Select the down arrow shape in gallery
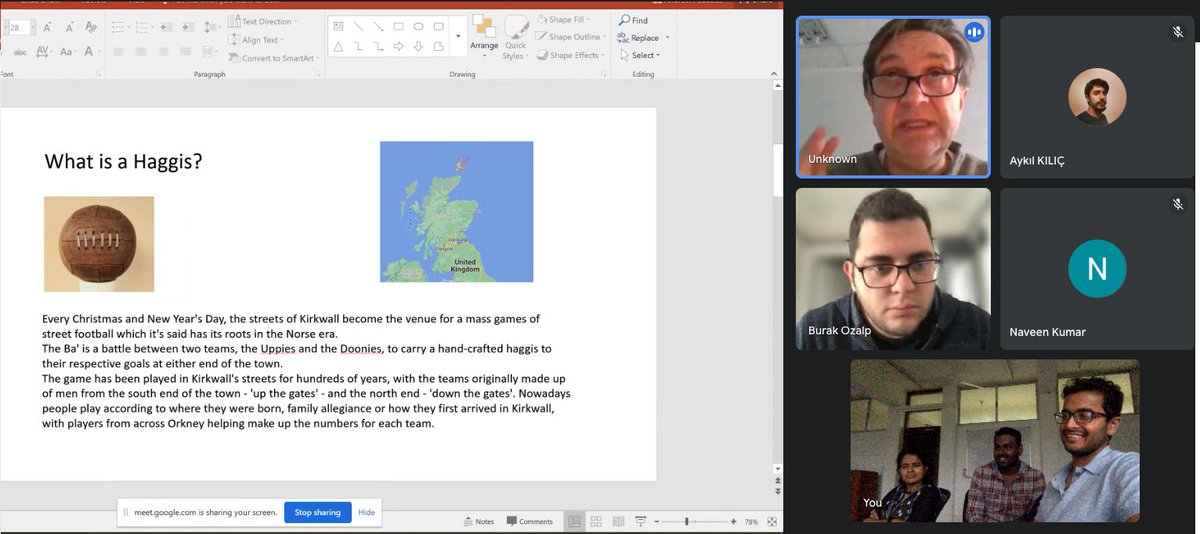 [x=418, y=46]
